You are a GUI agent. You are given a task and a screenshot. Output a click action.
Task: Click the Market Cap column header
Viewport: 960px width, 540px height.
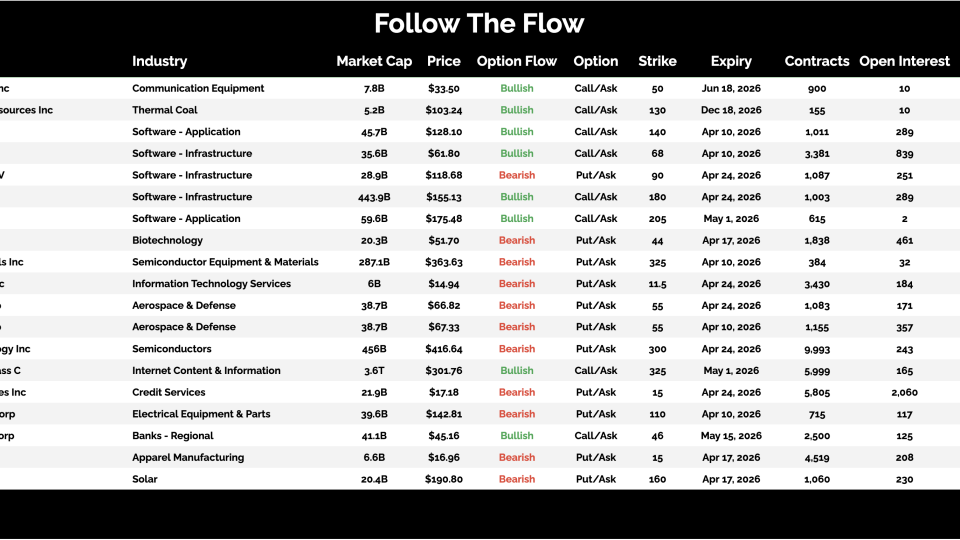coord(374,61)
